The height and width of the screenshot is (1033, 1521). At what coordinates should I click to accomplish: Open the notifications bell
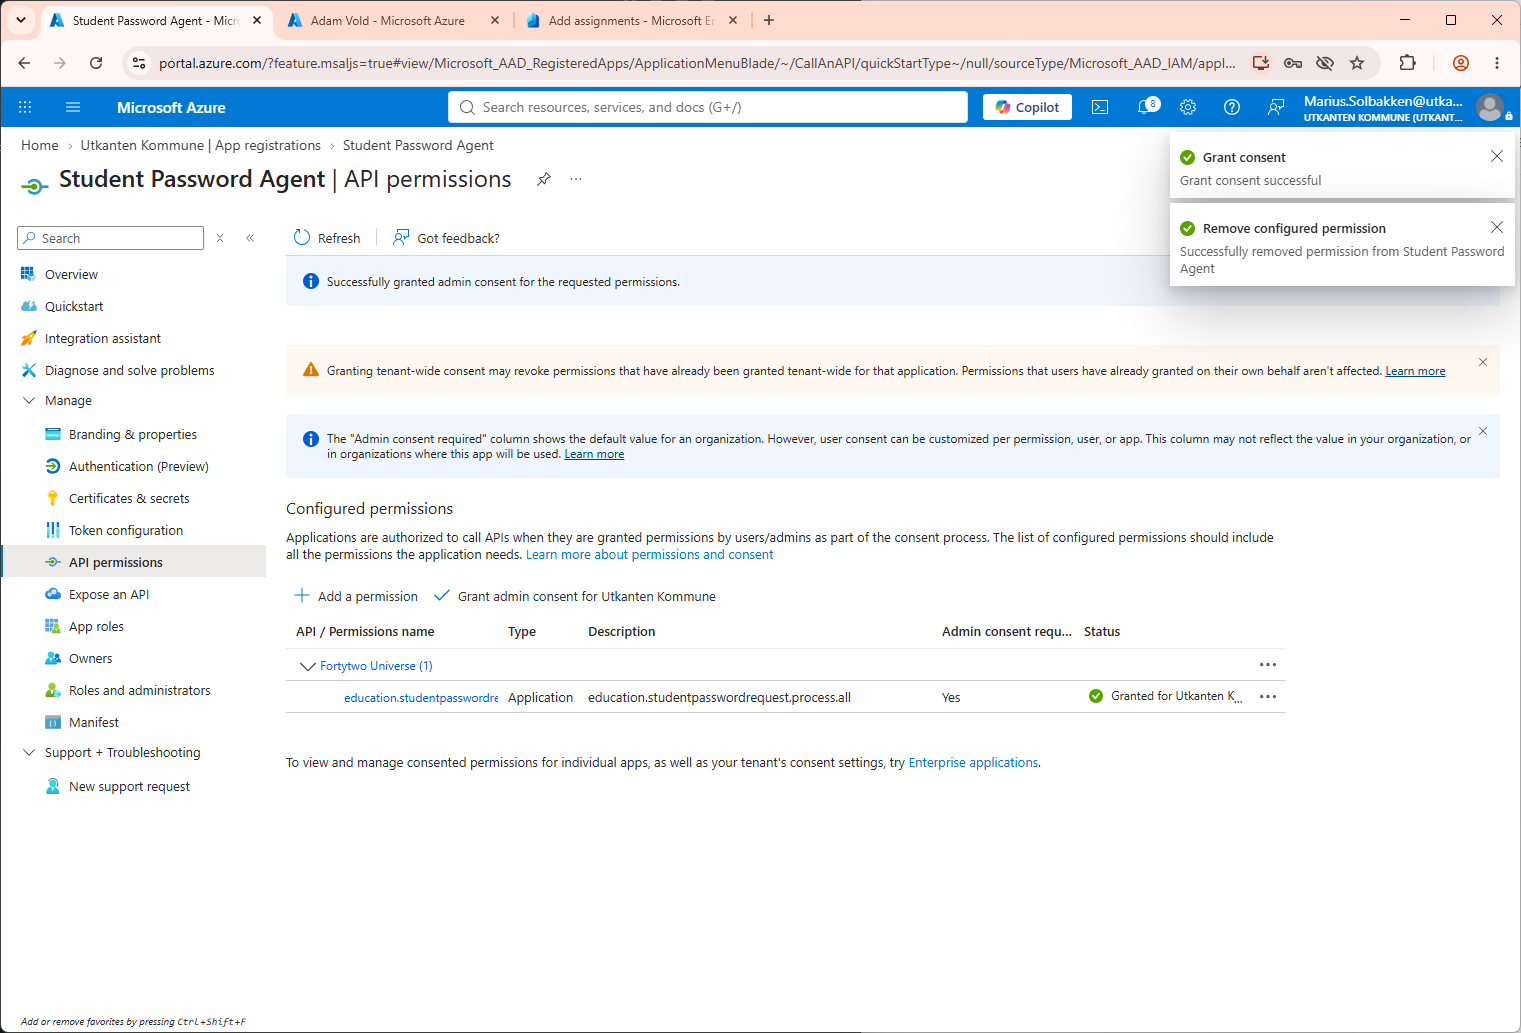(1146, 107)
